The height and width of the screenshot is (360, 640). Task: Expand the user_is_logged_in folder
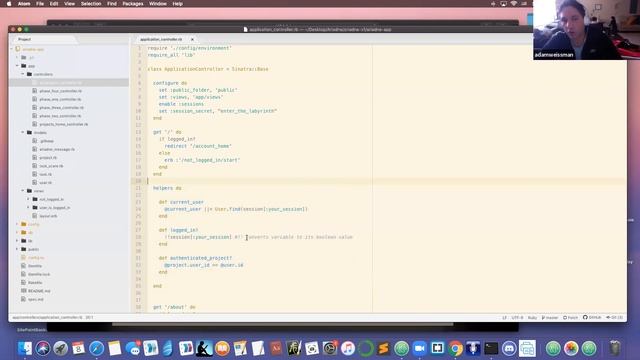coord(29,208)
